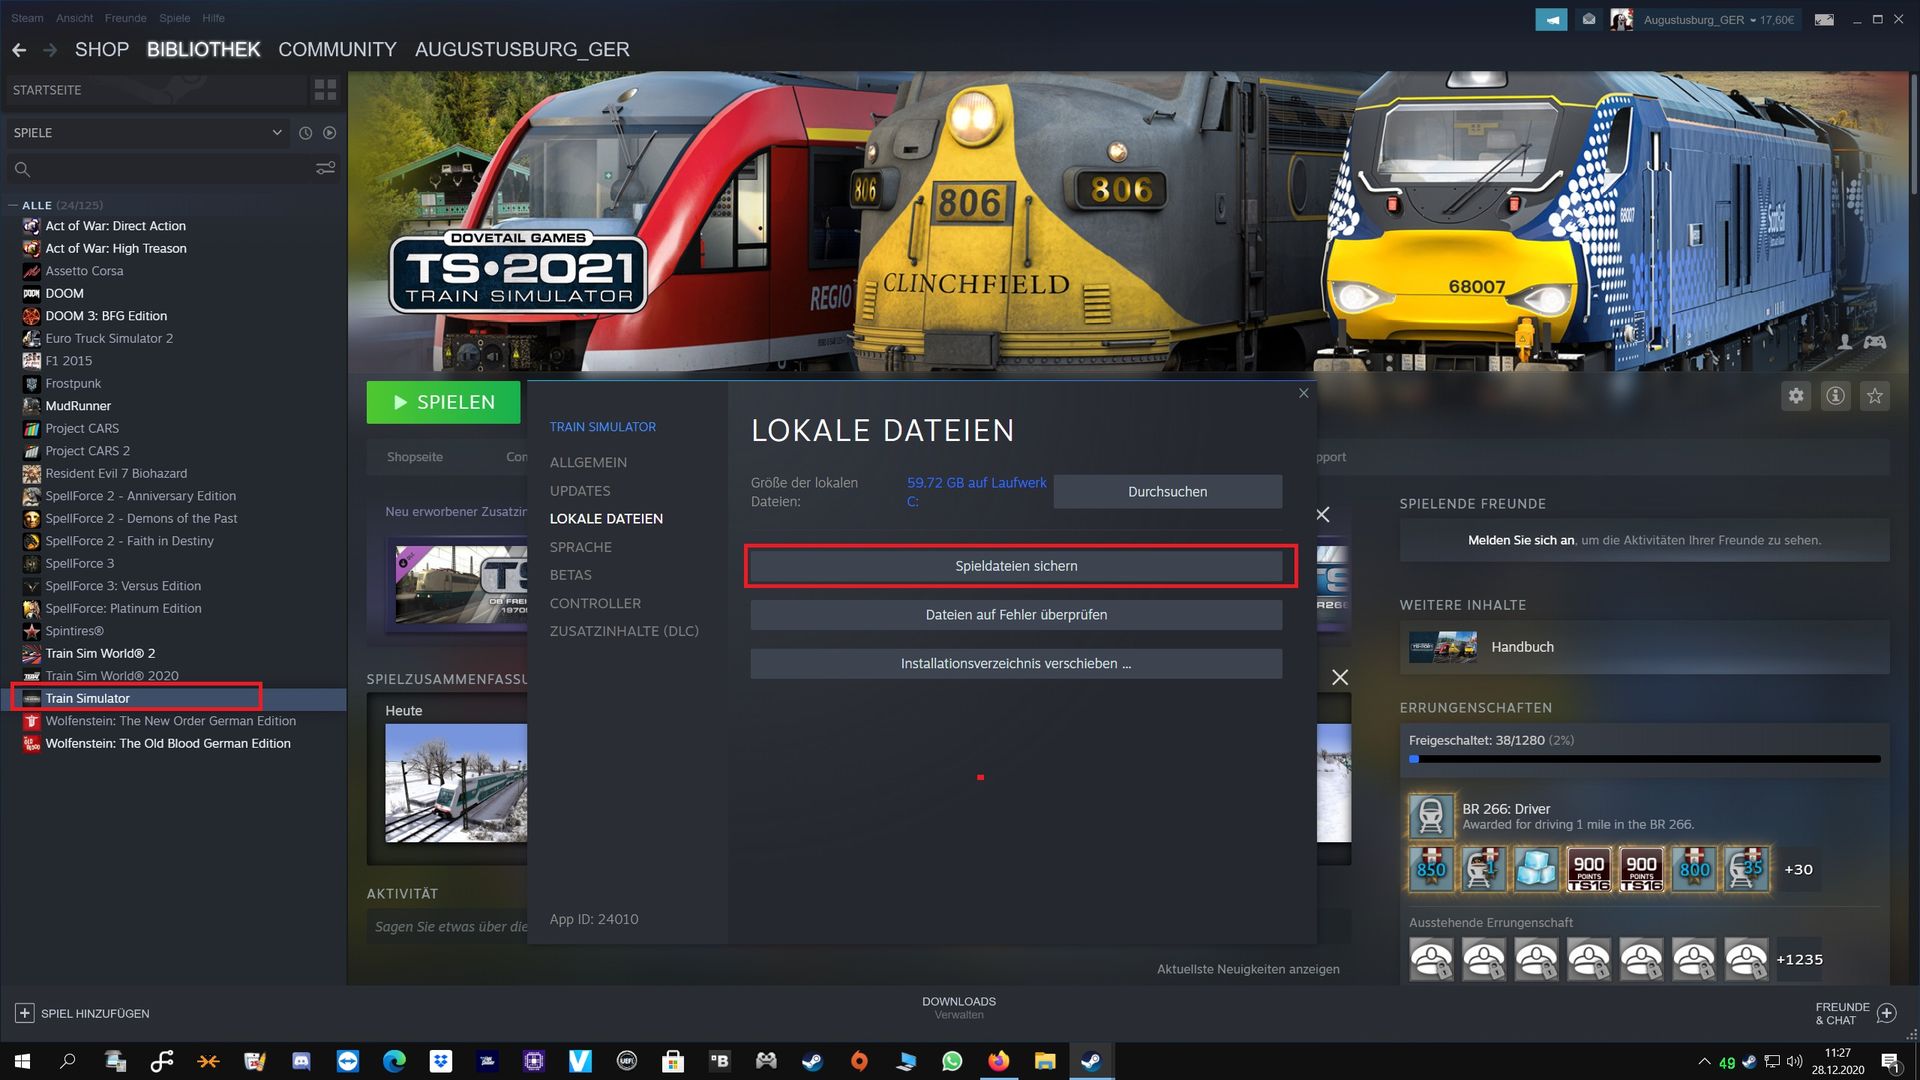Image resolution: width=1920 pixels, height=1080 pixels.
Task: Switch to ZUSATZINHALTE (DLC) tab
Action: coord(624,631)
